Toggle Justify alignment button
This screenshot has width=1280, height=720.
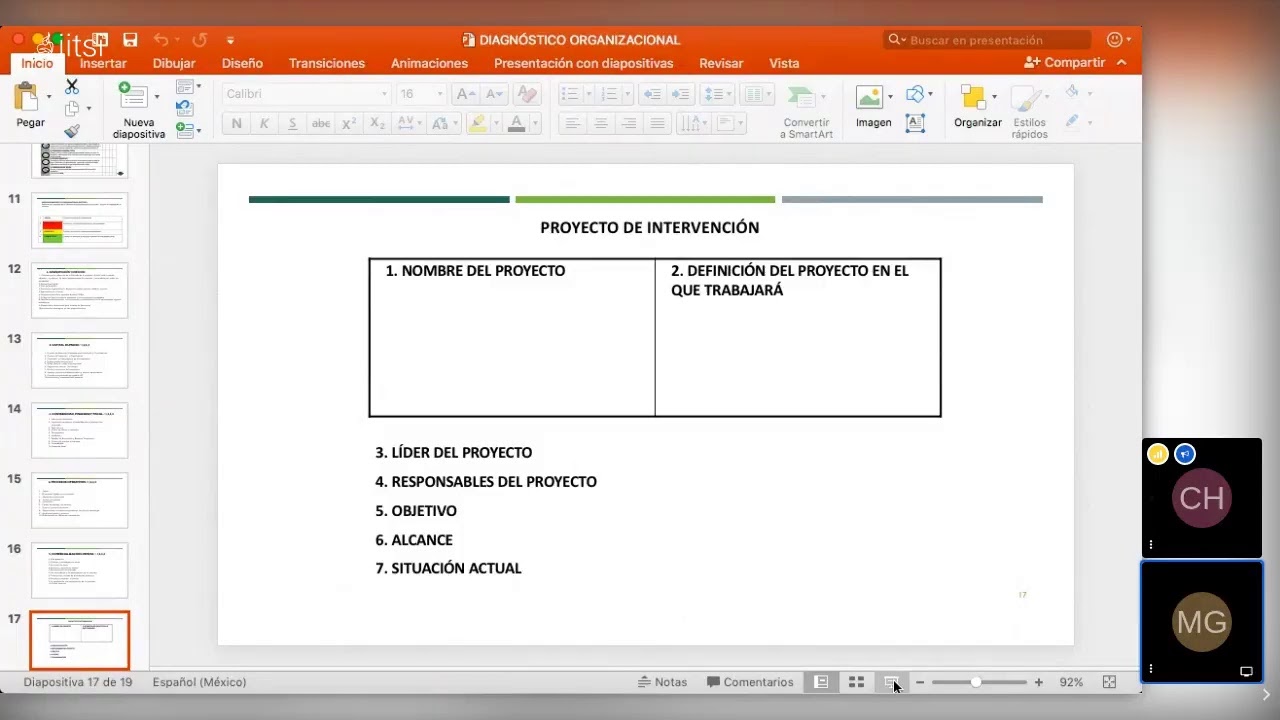(x=657, y=124)
